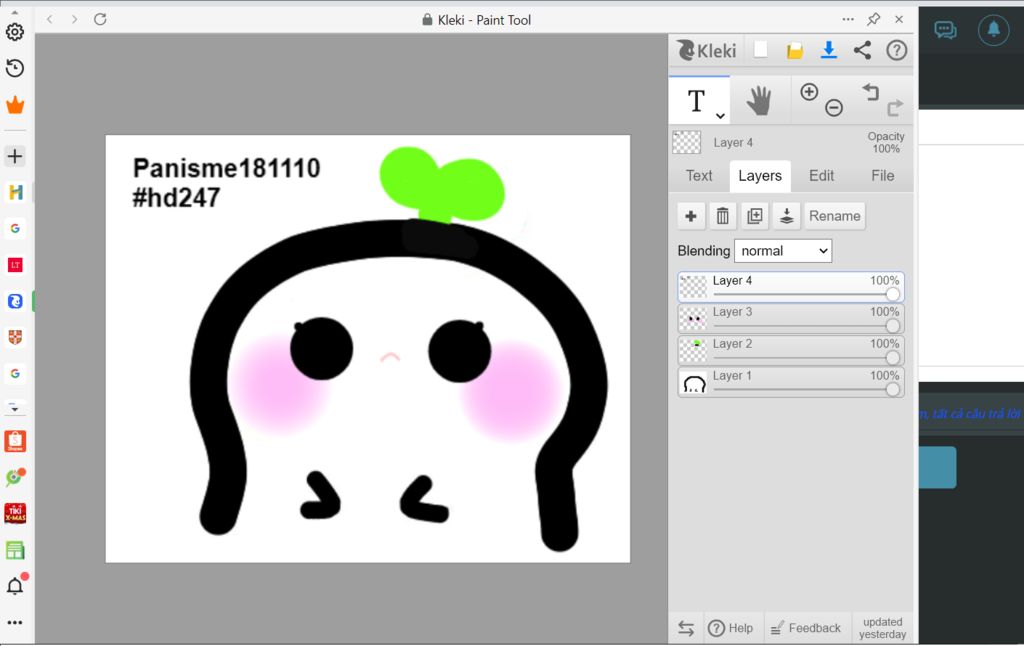The image size is (1024, 646).
Task: Open the Tiki X-MAS sidebar shortcut
Action: click(15, 513)
